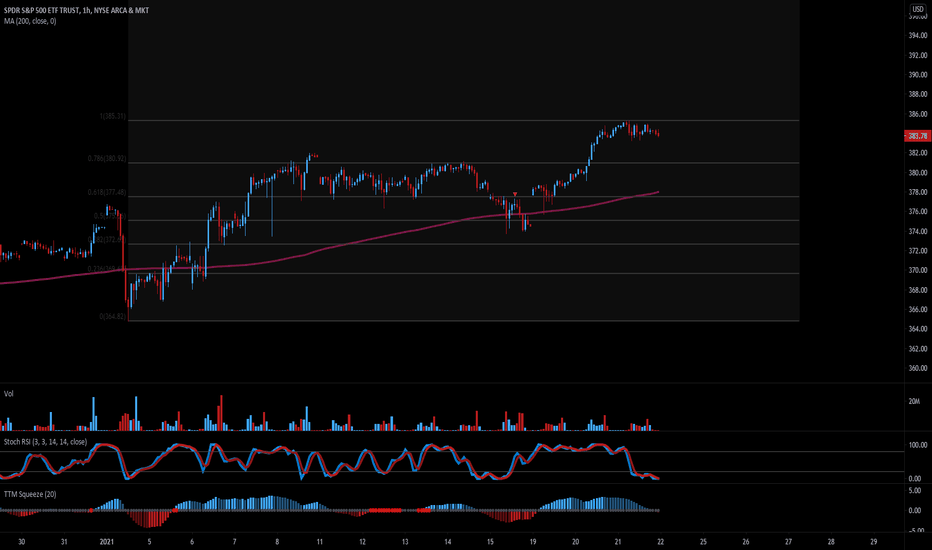The height and width of the screenshot is (550, 932).
Task: Click the 360.00 price axis label
Action: tap(917, 368)
